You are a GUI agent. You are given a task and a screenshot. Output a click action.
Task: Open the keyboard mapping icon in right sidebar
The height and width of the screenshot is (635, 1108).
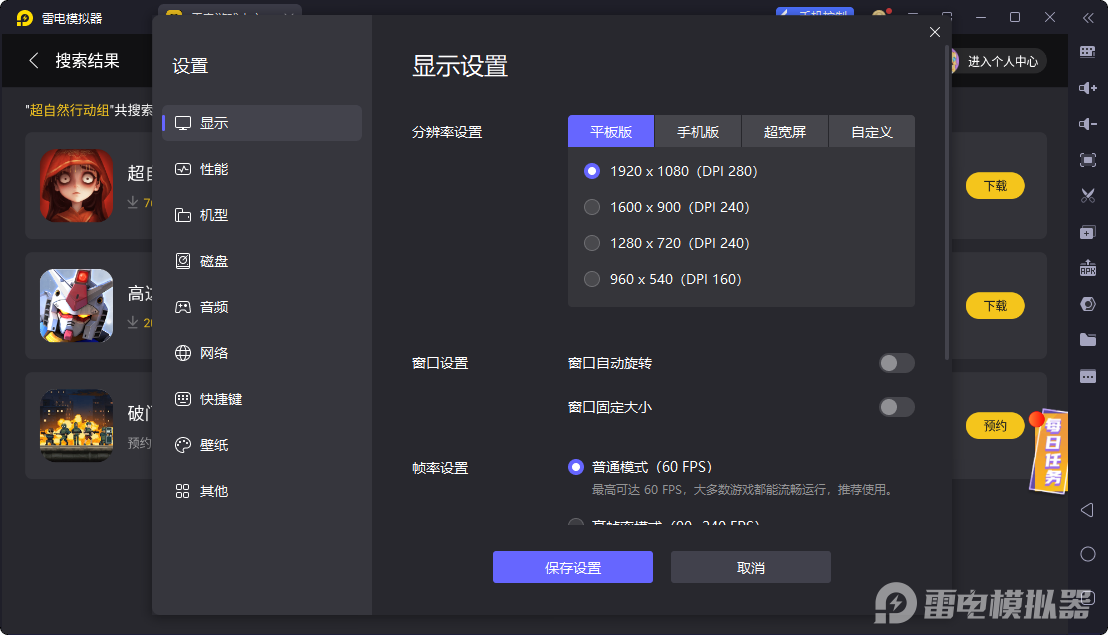click(1088, 52)
